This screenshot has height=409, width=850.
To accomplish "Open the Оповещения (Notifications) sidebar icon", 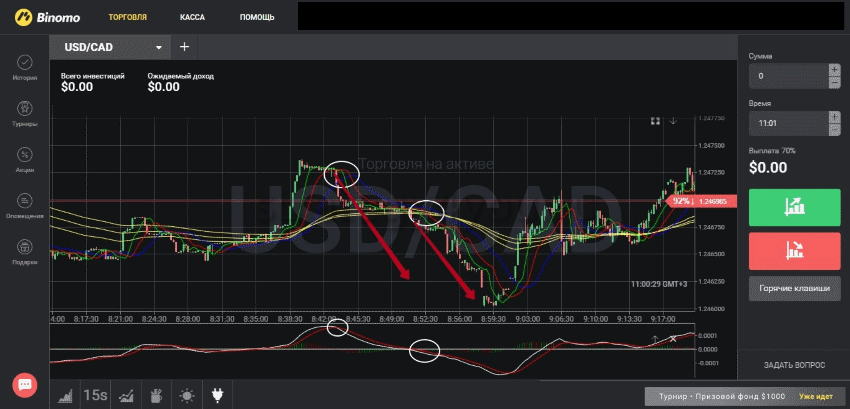I will (25, 202).
